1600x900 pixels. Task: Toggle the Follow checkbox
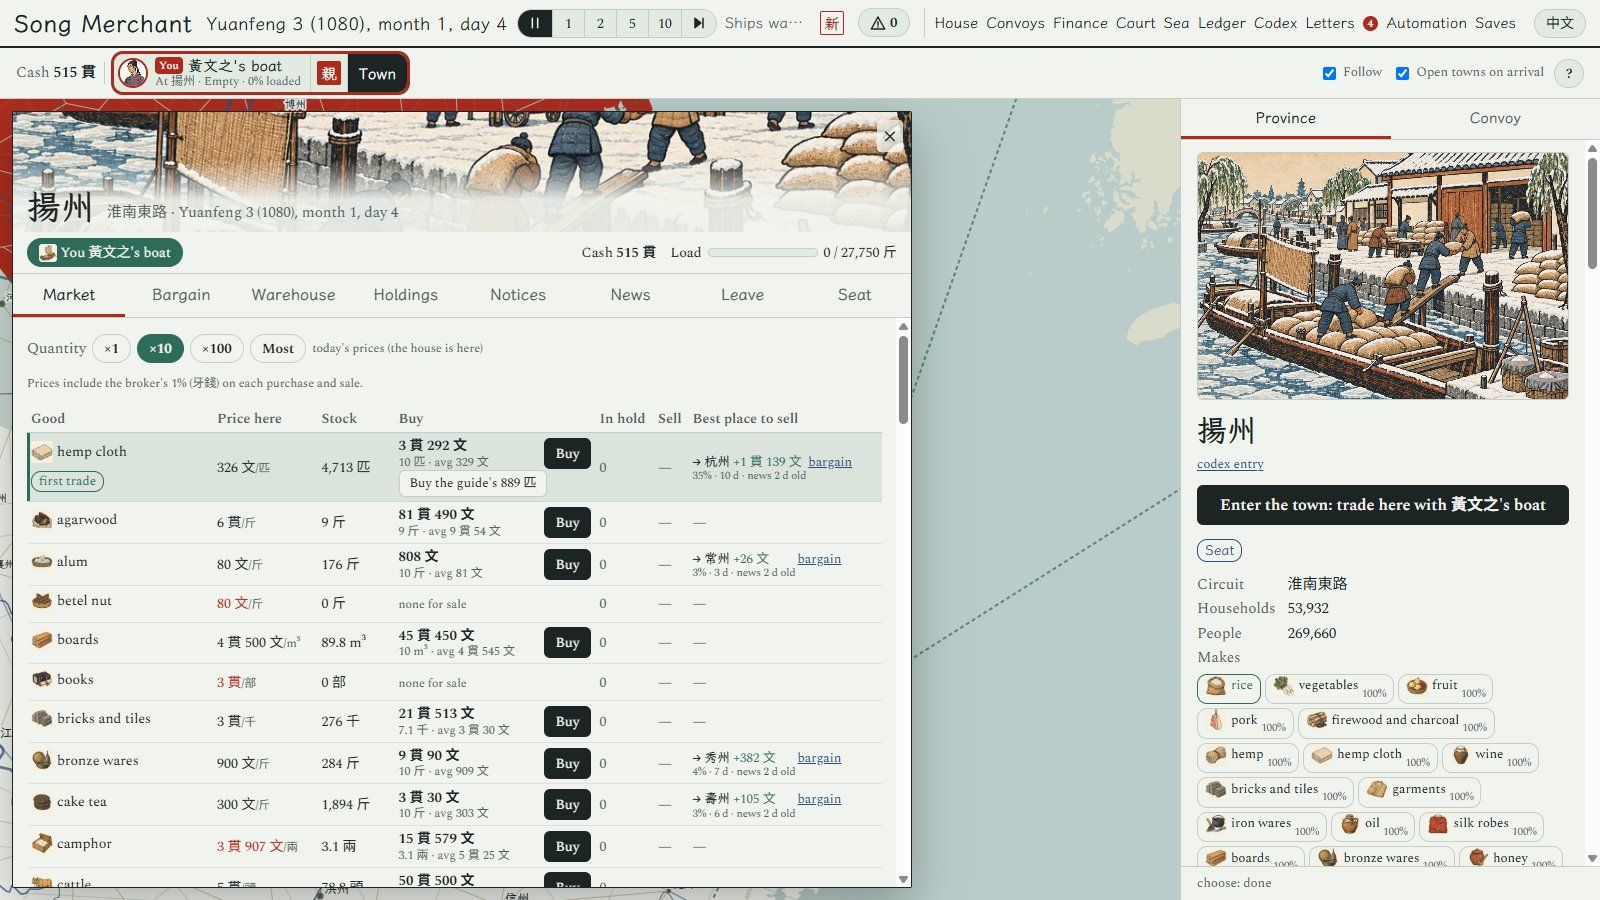point(1329,73)
